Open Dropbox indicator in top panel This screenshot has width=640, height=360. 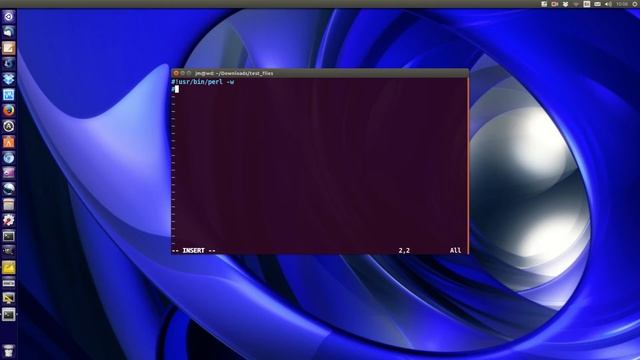click(x=565, y=4)
